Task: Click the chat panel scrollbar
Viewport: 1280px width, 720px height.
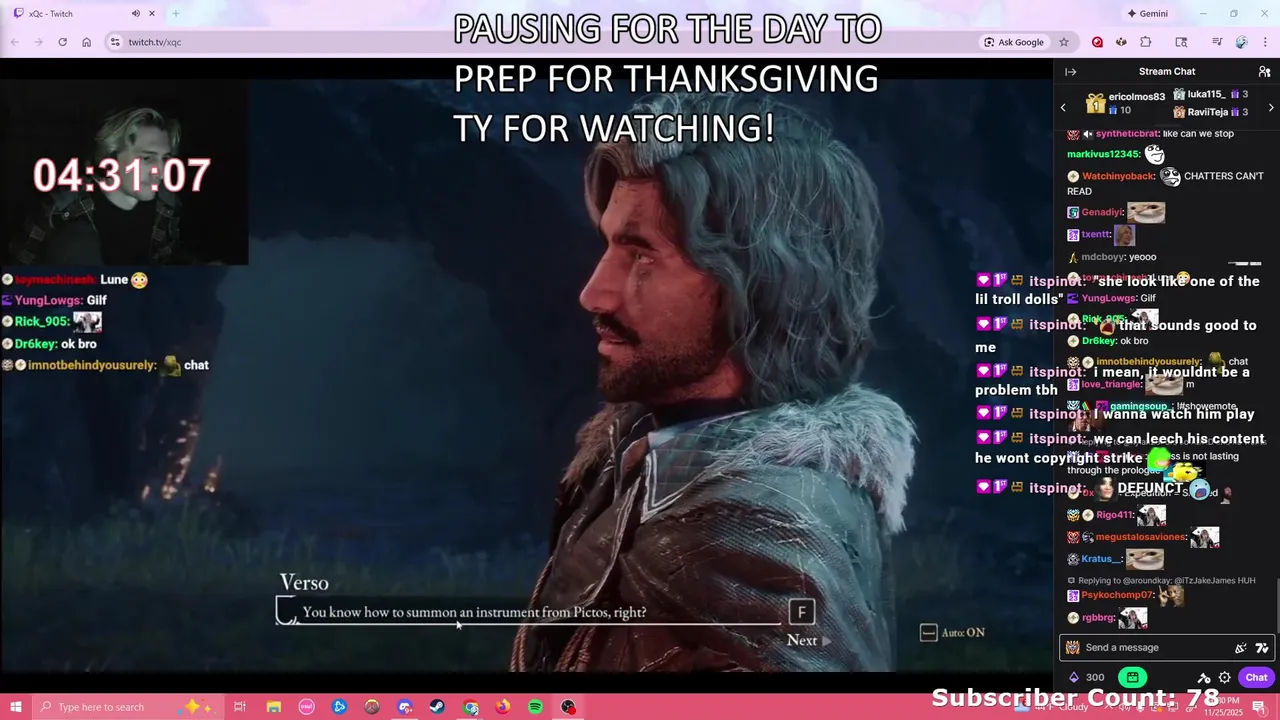Action: click(x=1277, y=605)
